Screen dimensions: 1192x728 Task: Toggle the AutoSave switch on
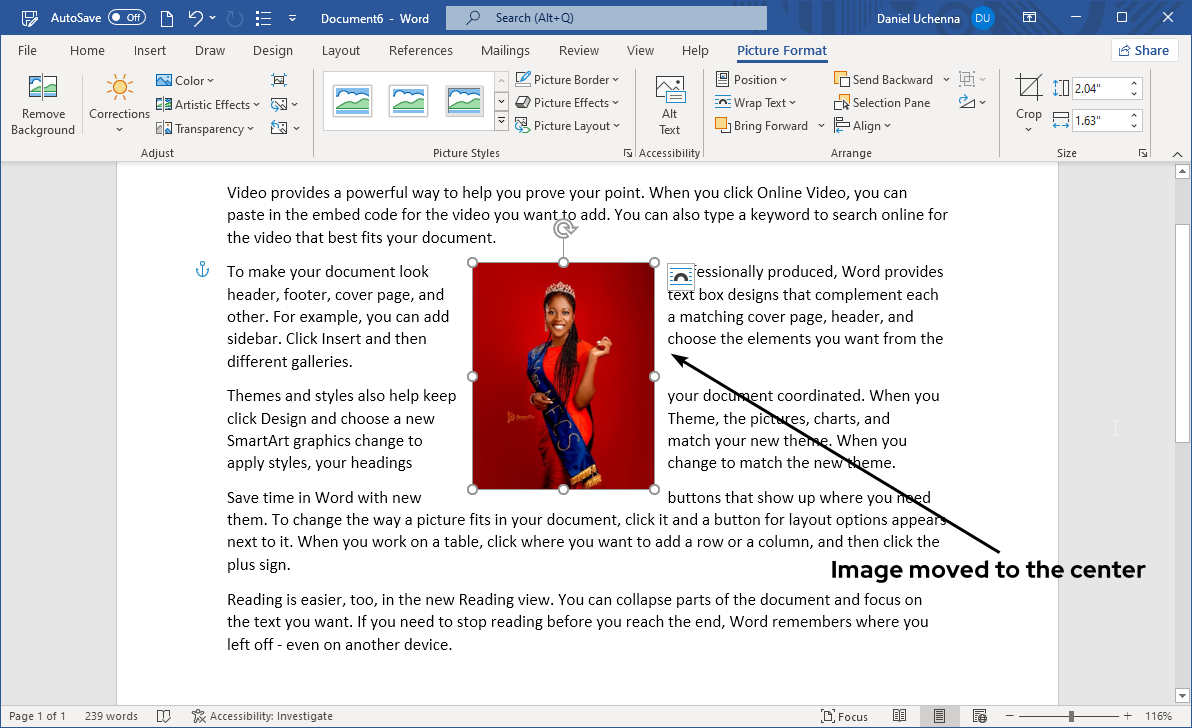125,17
